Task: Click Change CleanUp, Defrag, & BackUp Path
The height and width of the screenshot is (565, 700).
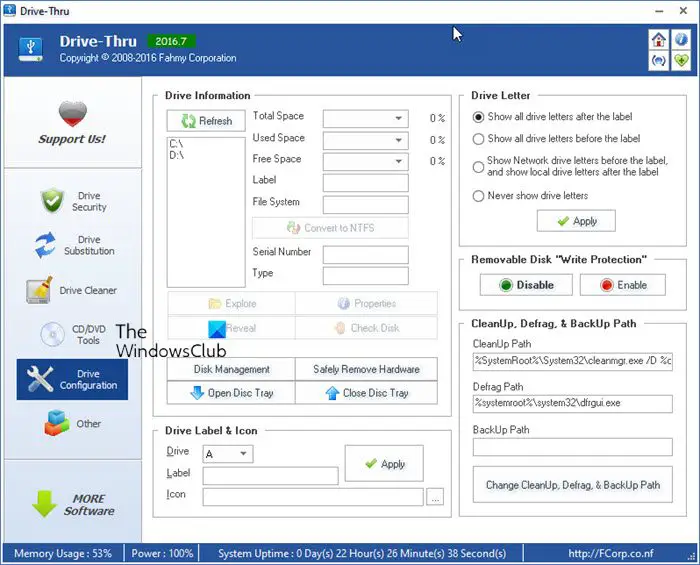Action: click(573, 485)
